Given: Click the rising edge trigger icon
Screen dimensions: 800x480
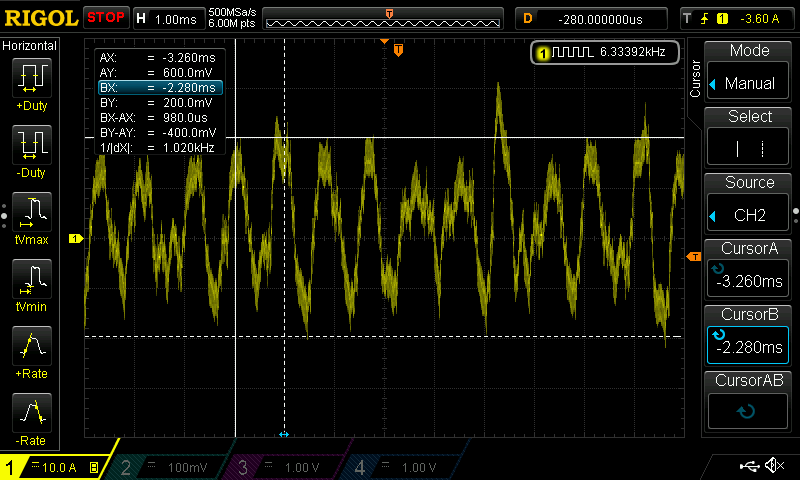Looking at the screenshot, I should 705,19.
